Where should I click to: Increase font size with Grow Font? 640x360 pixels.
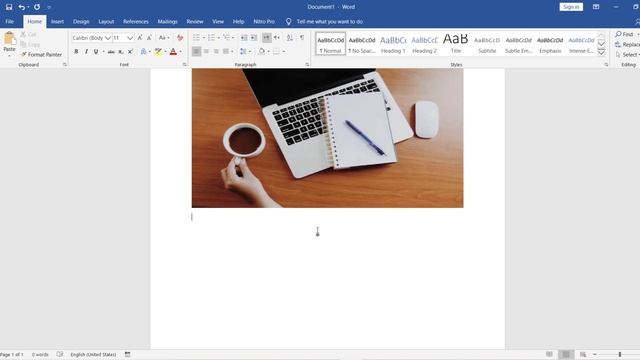140,38
